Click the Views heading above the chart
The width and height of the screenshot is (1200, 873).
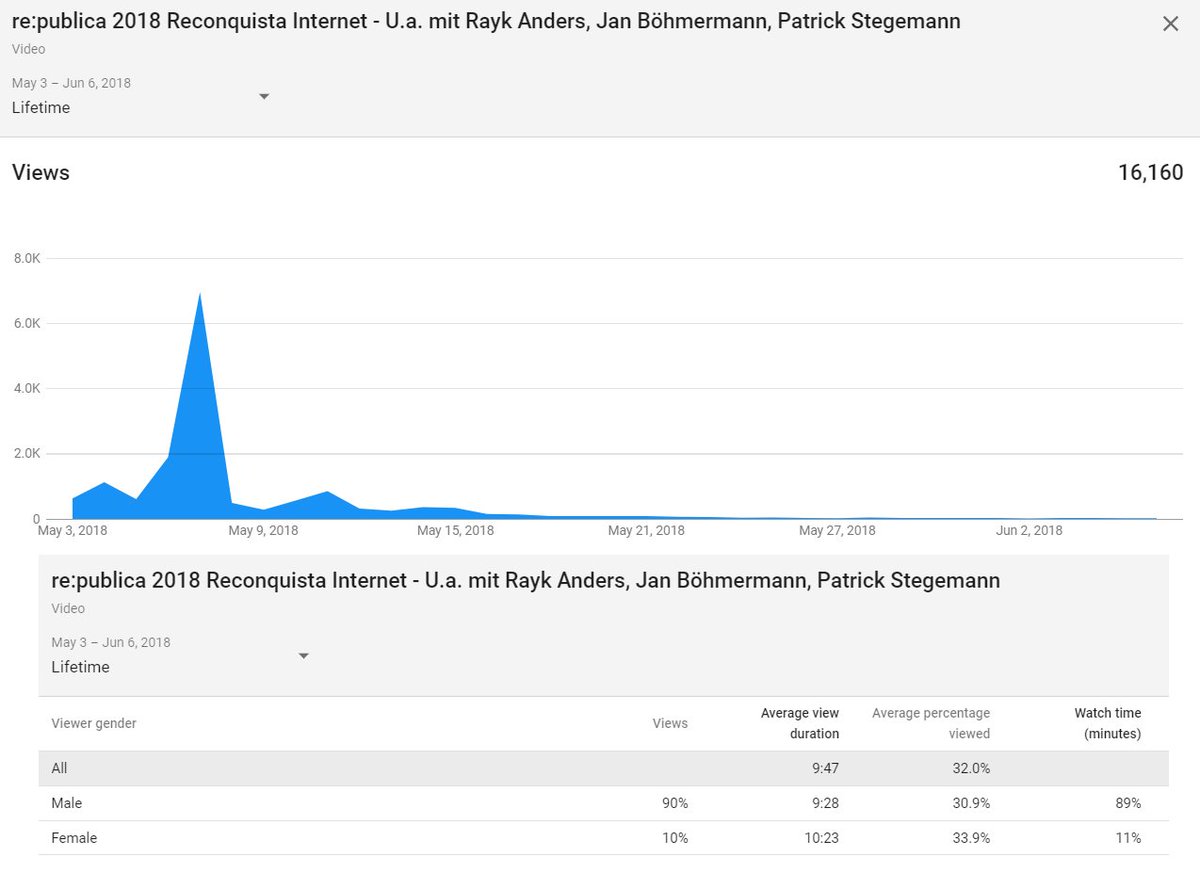point(41,172)
